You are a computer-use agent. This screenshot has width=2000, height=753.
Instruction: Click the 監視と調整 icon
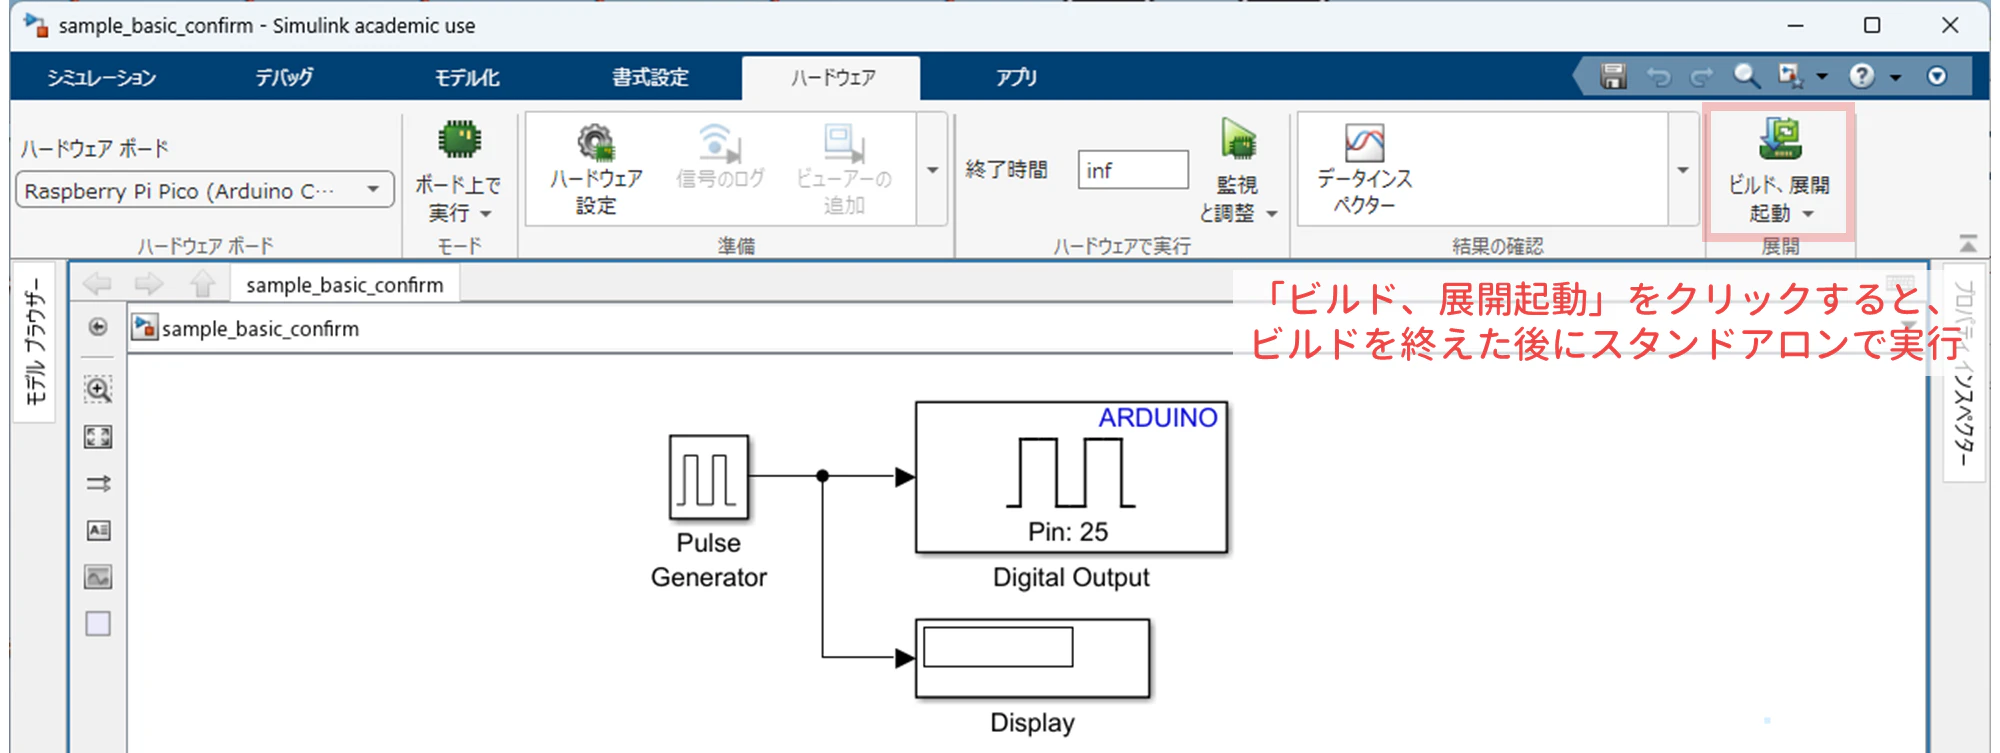pyautogui.click(x=1238, y=140)
